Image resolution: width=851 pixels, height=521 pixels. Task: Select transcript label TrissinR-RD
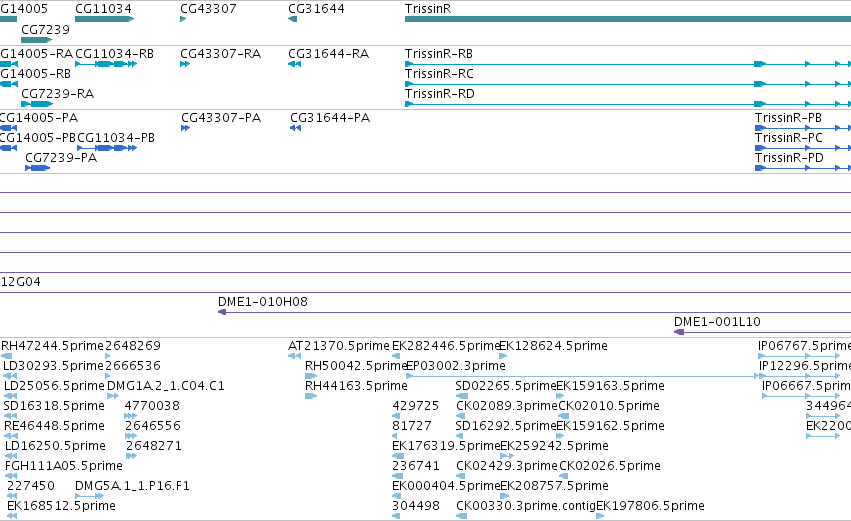[440, 94]
